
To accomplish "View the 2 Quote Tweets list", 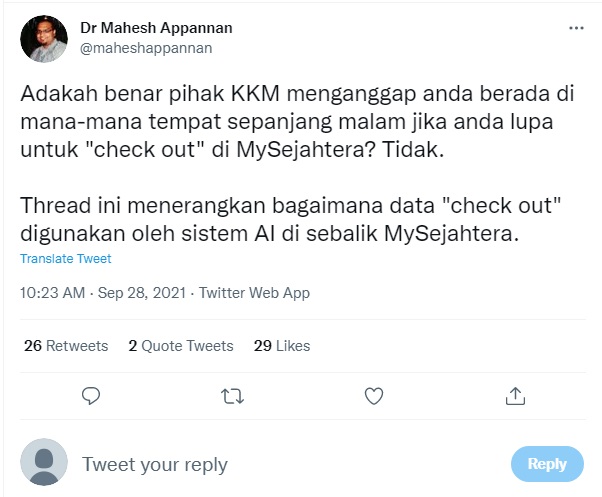I will coord(180,346).
